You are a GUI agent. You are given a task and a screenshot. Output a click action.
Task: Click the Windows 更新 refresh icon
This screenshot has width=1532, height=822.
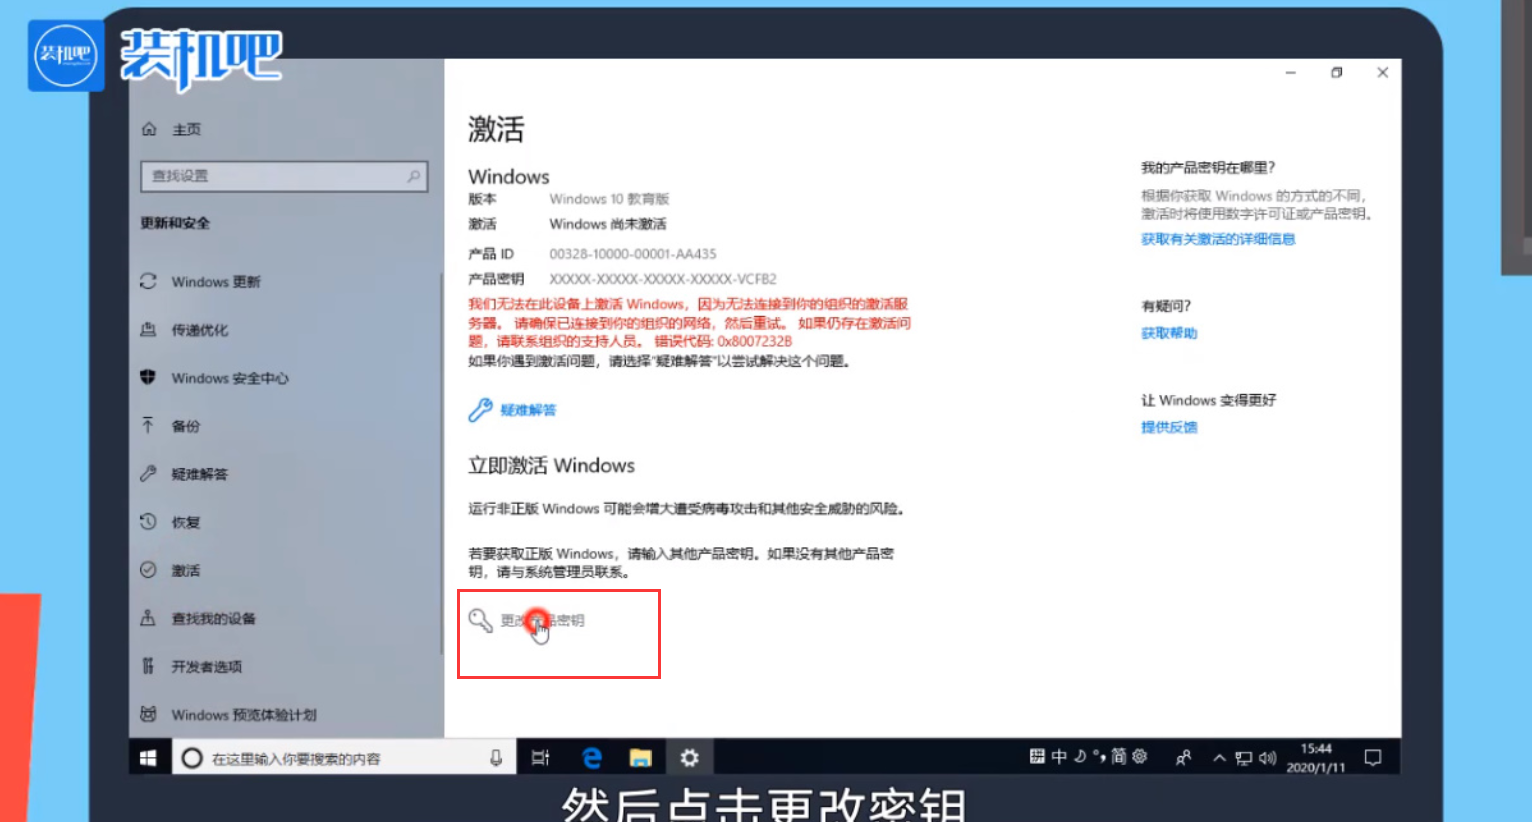(x=148, y=282)
